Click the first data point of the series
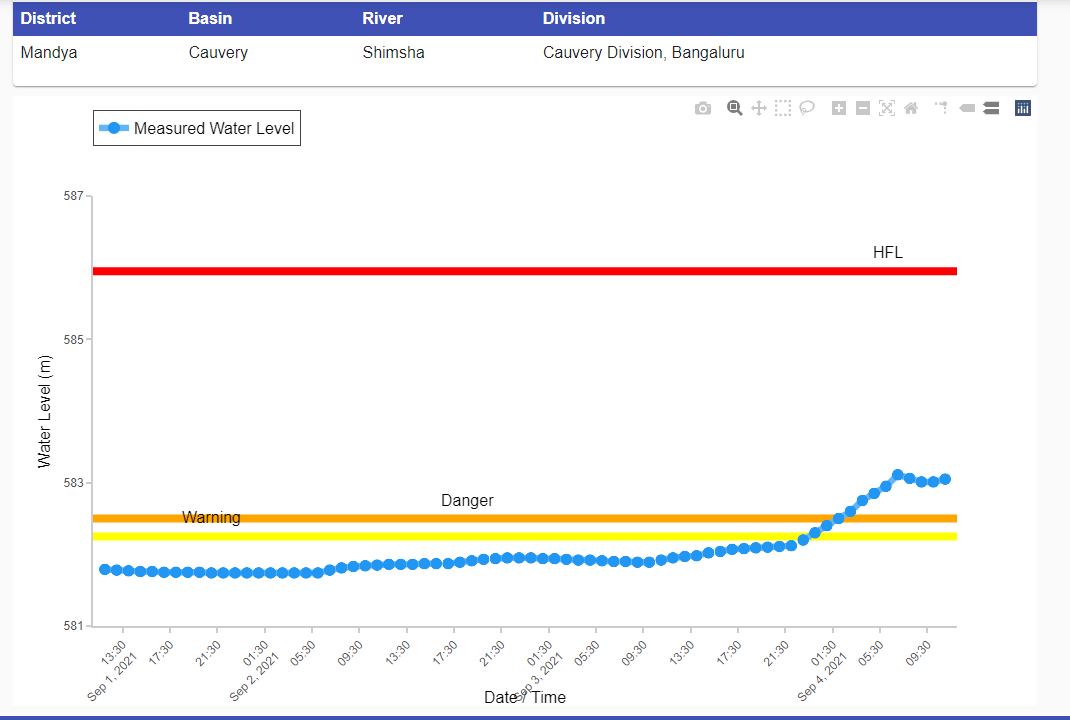Screen dimensions: 1070x720 104,569
